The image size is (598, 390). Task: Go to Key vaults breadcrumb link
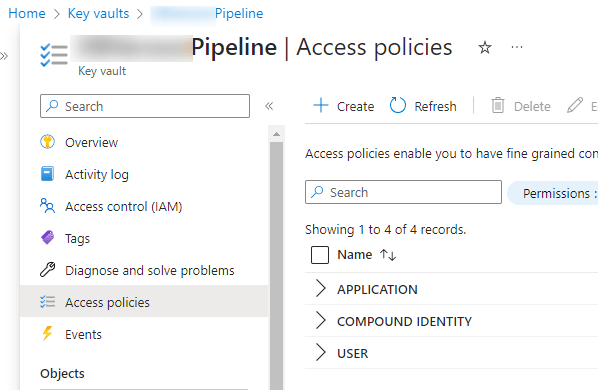tap(98, 13)
